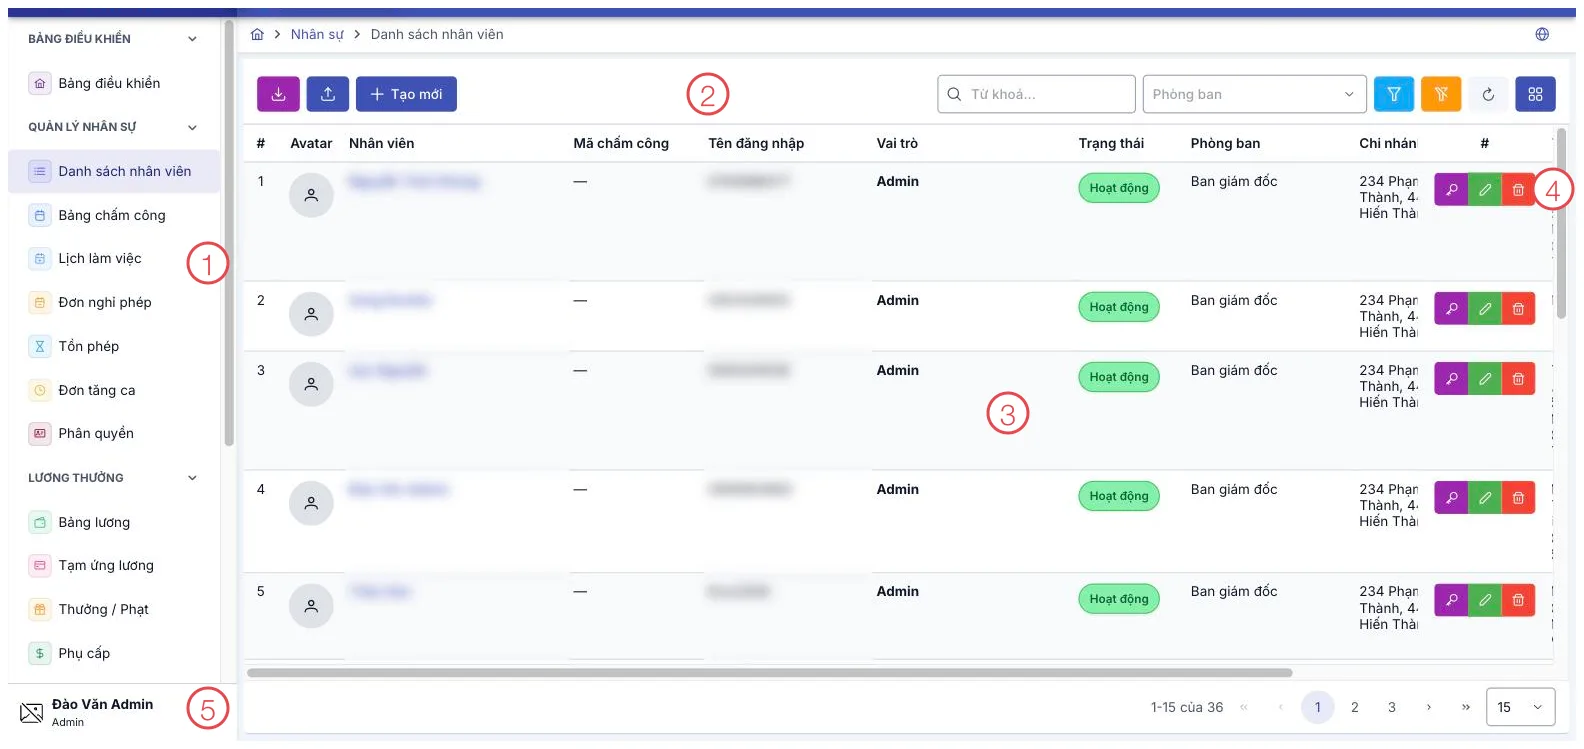
Task: Open Bảng lương menu item
Action: (x=114, y=522)
